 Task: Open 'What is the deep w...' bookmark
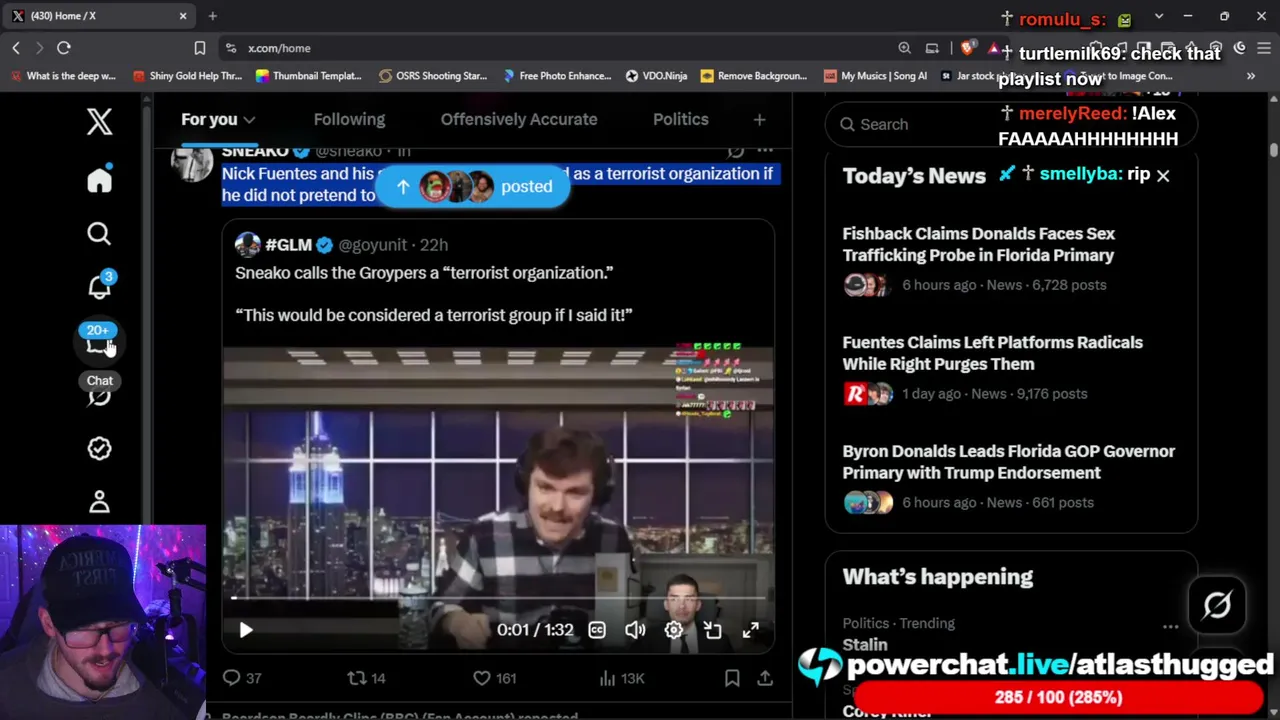[63, 76]
